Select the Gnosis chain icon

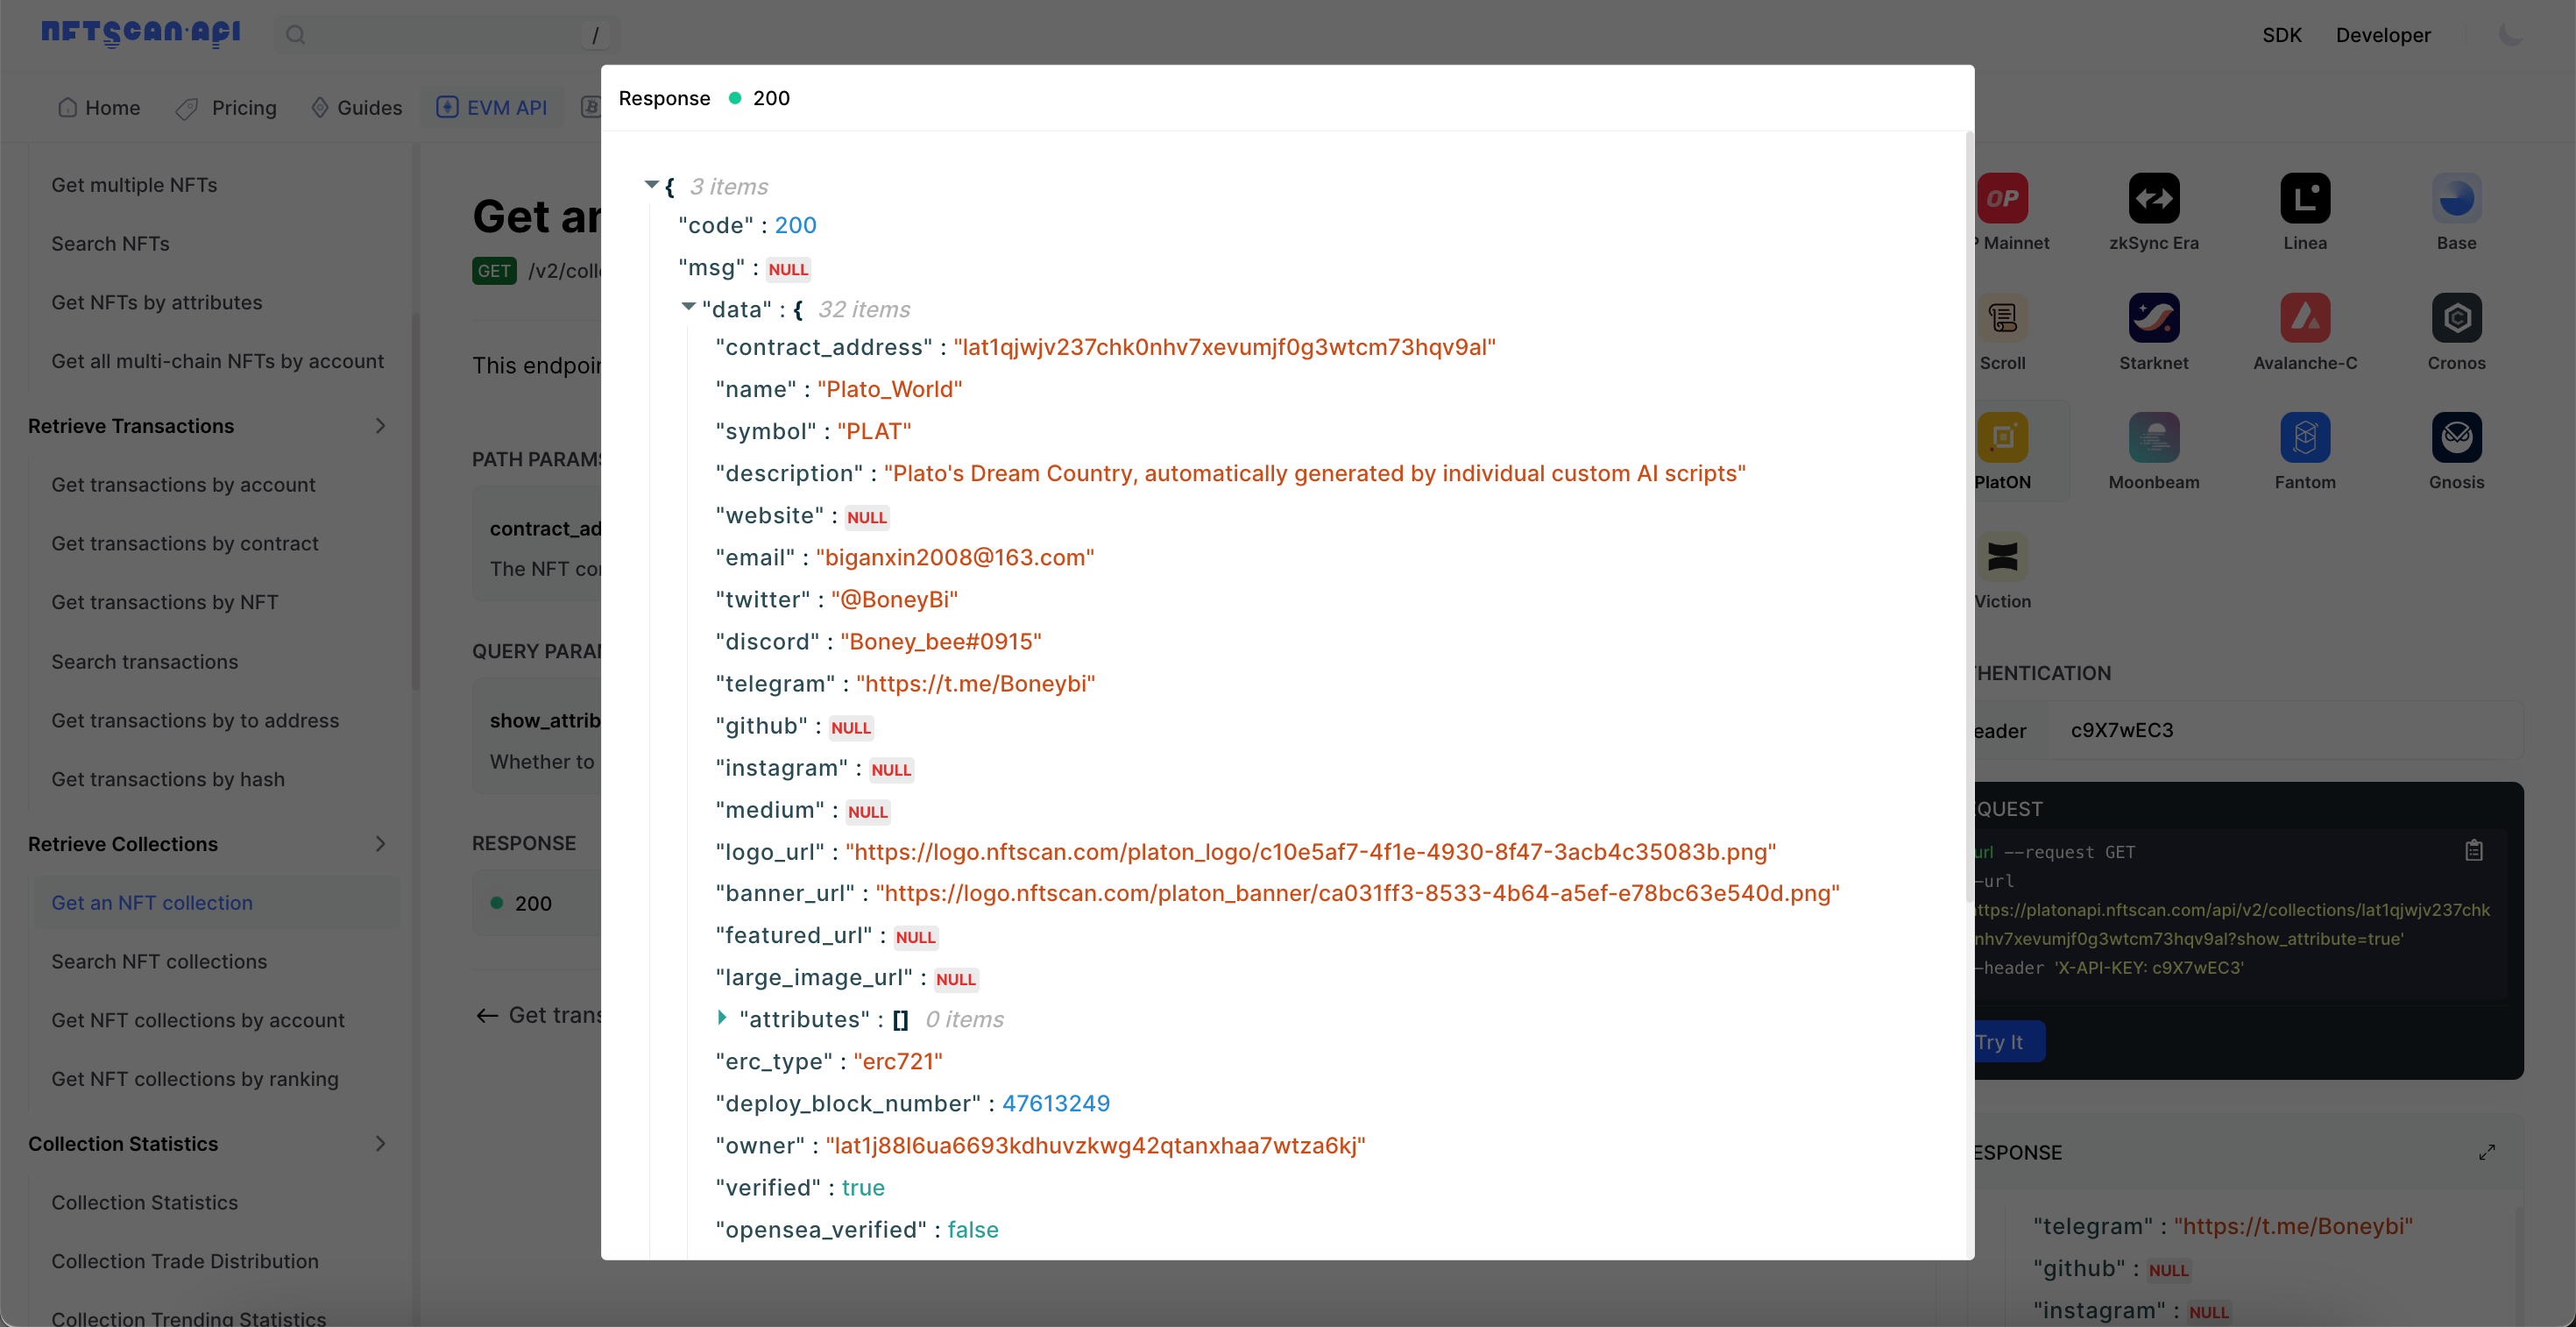[2457, 437]
